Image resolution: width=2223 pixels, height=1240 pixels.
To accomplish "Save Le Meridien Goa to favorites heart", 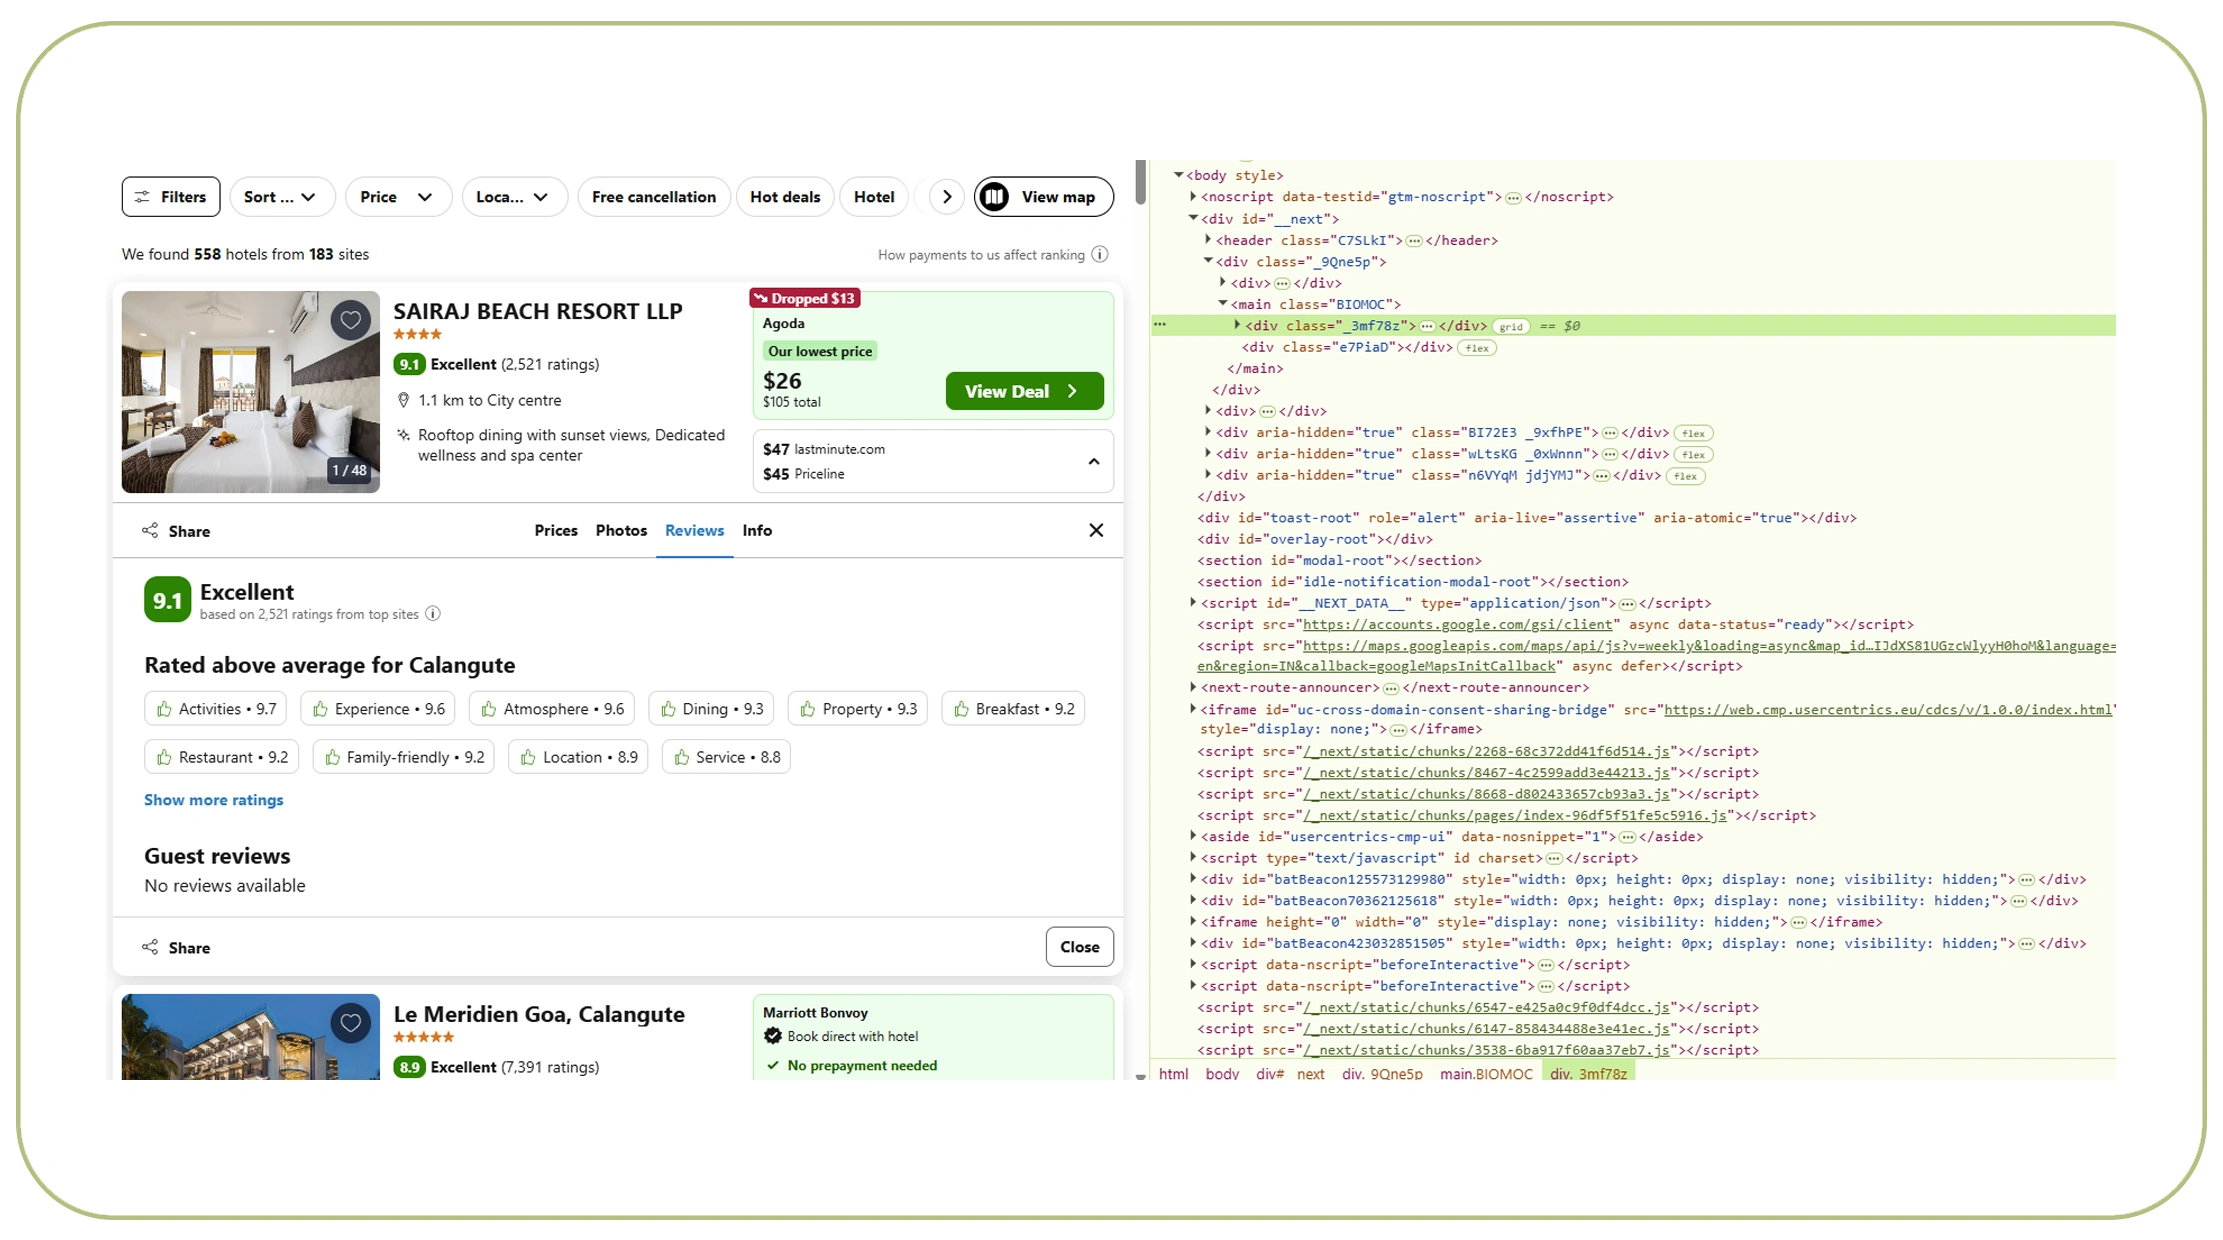I will [x=350, y=1023].
